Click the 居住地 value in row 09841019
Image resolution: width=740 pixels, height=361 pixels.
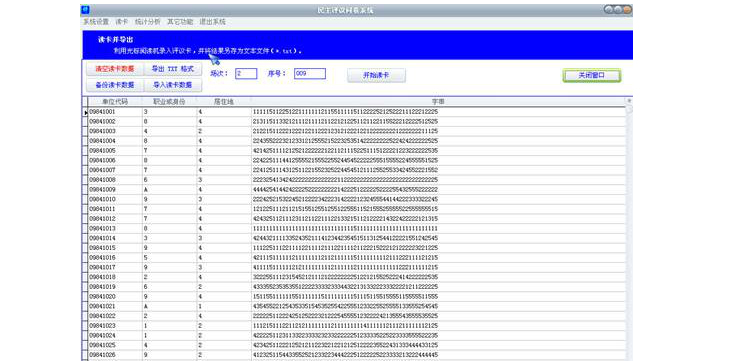tap(224, 287)
